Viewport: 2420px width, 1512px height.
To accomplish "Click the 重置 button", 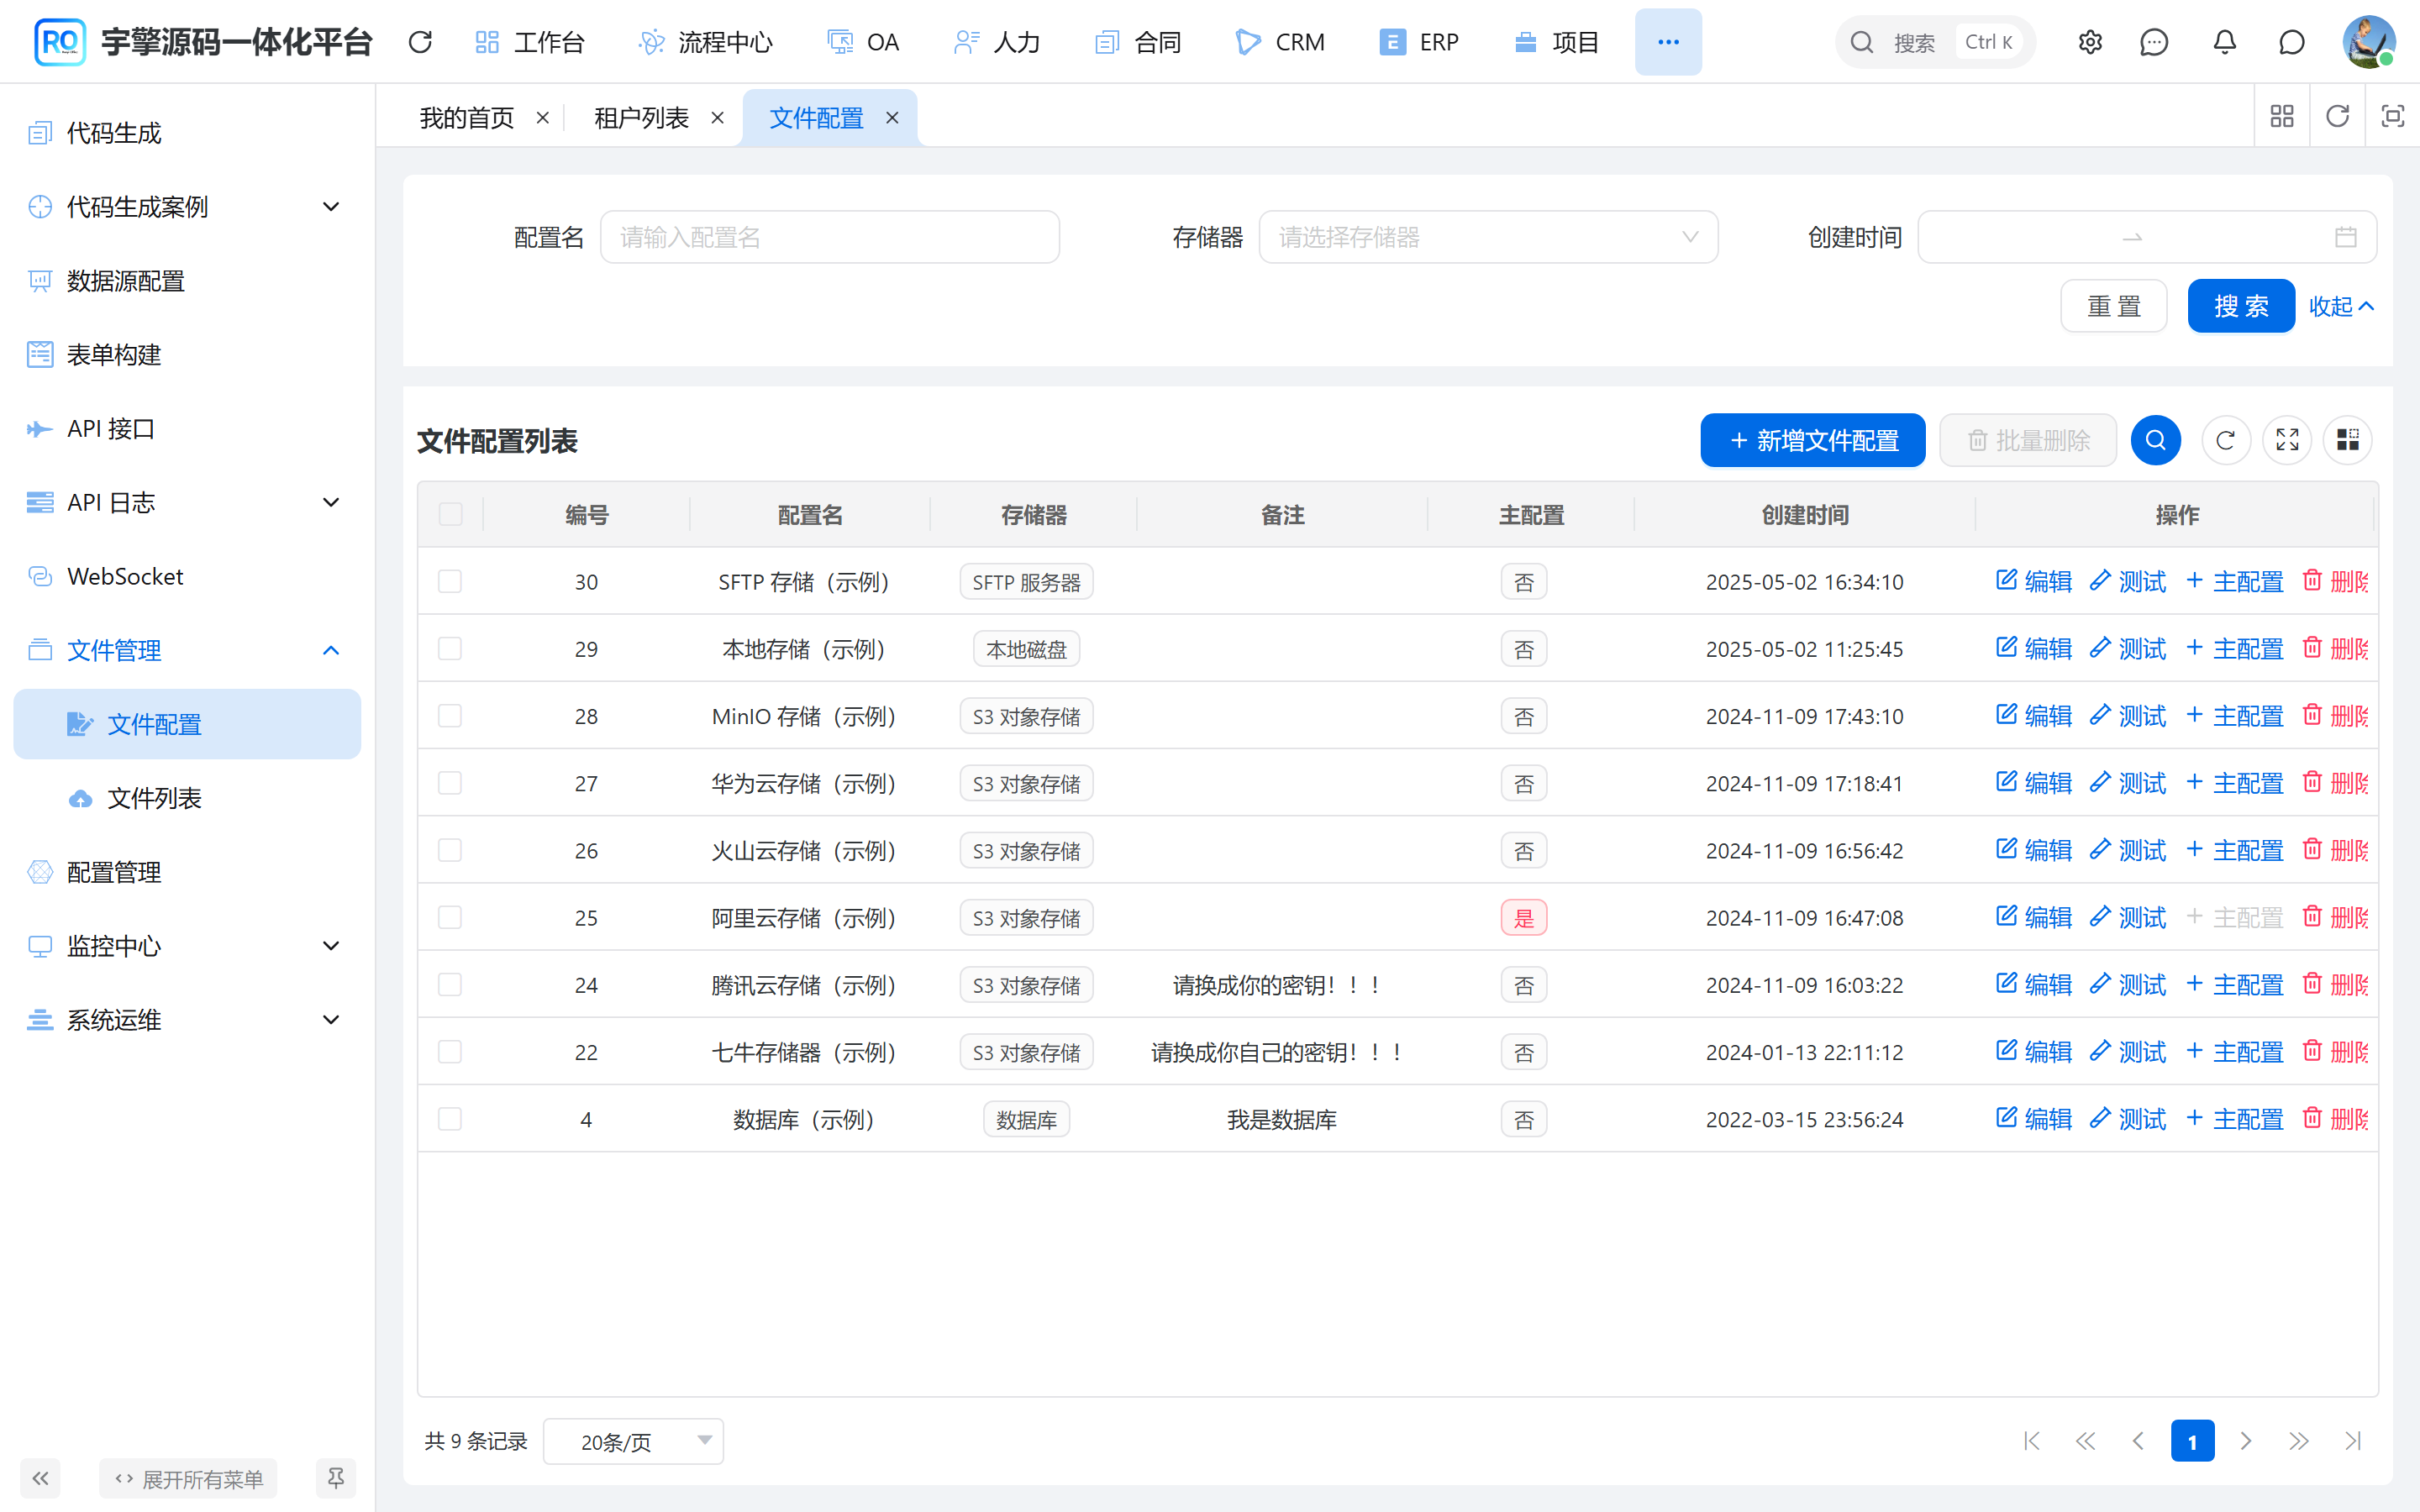I will tap(2113, 306).
